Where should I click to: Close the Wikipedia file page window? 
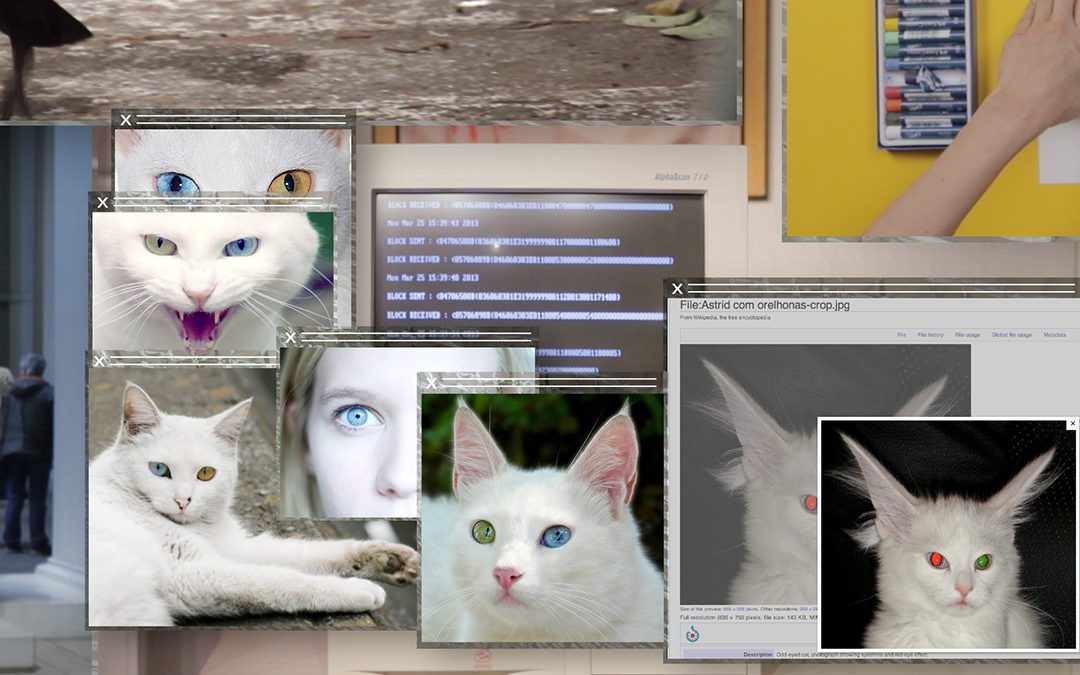[x=677, y=289]
